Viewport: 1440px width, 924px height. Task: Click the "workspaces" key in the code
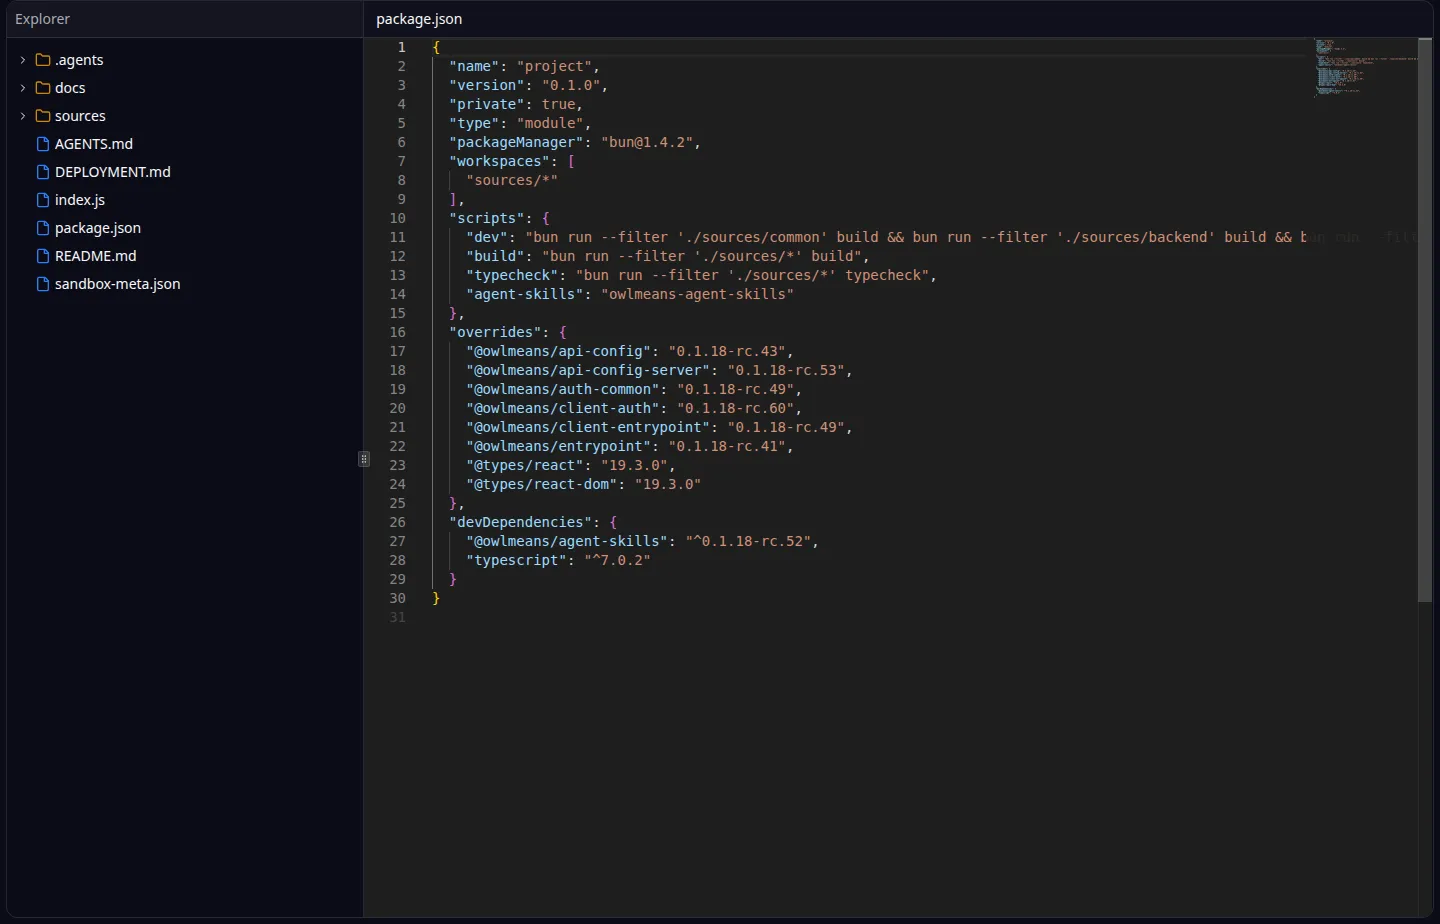click(x=500, y=161)
